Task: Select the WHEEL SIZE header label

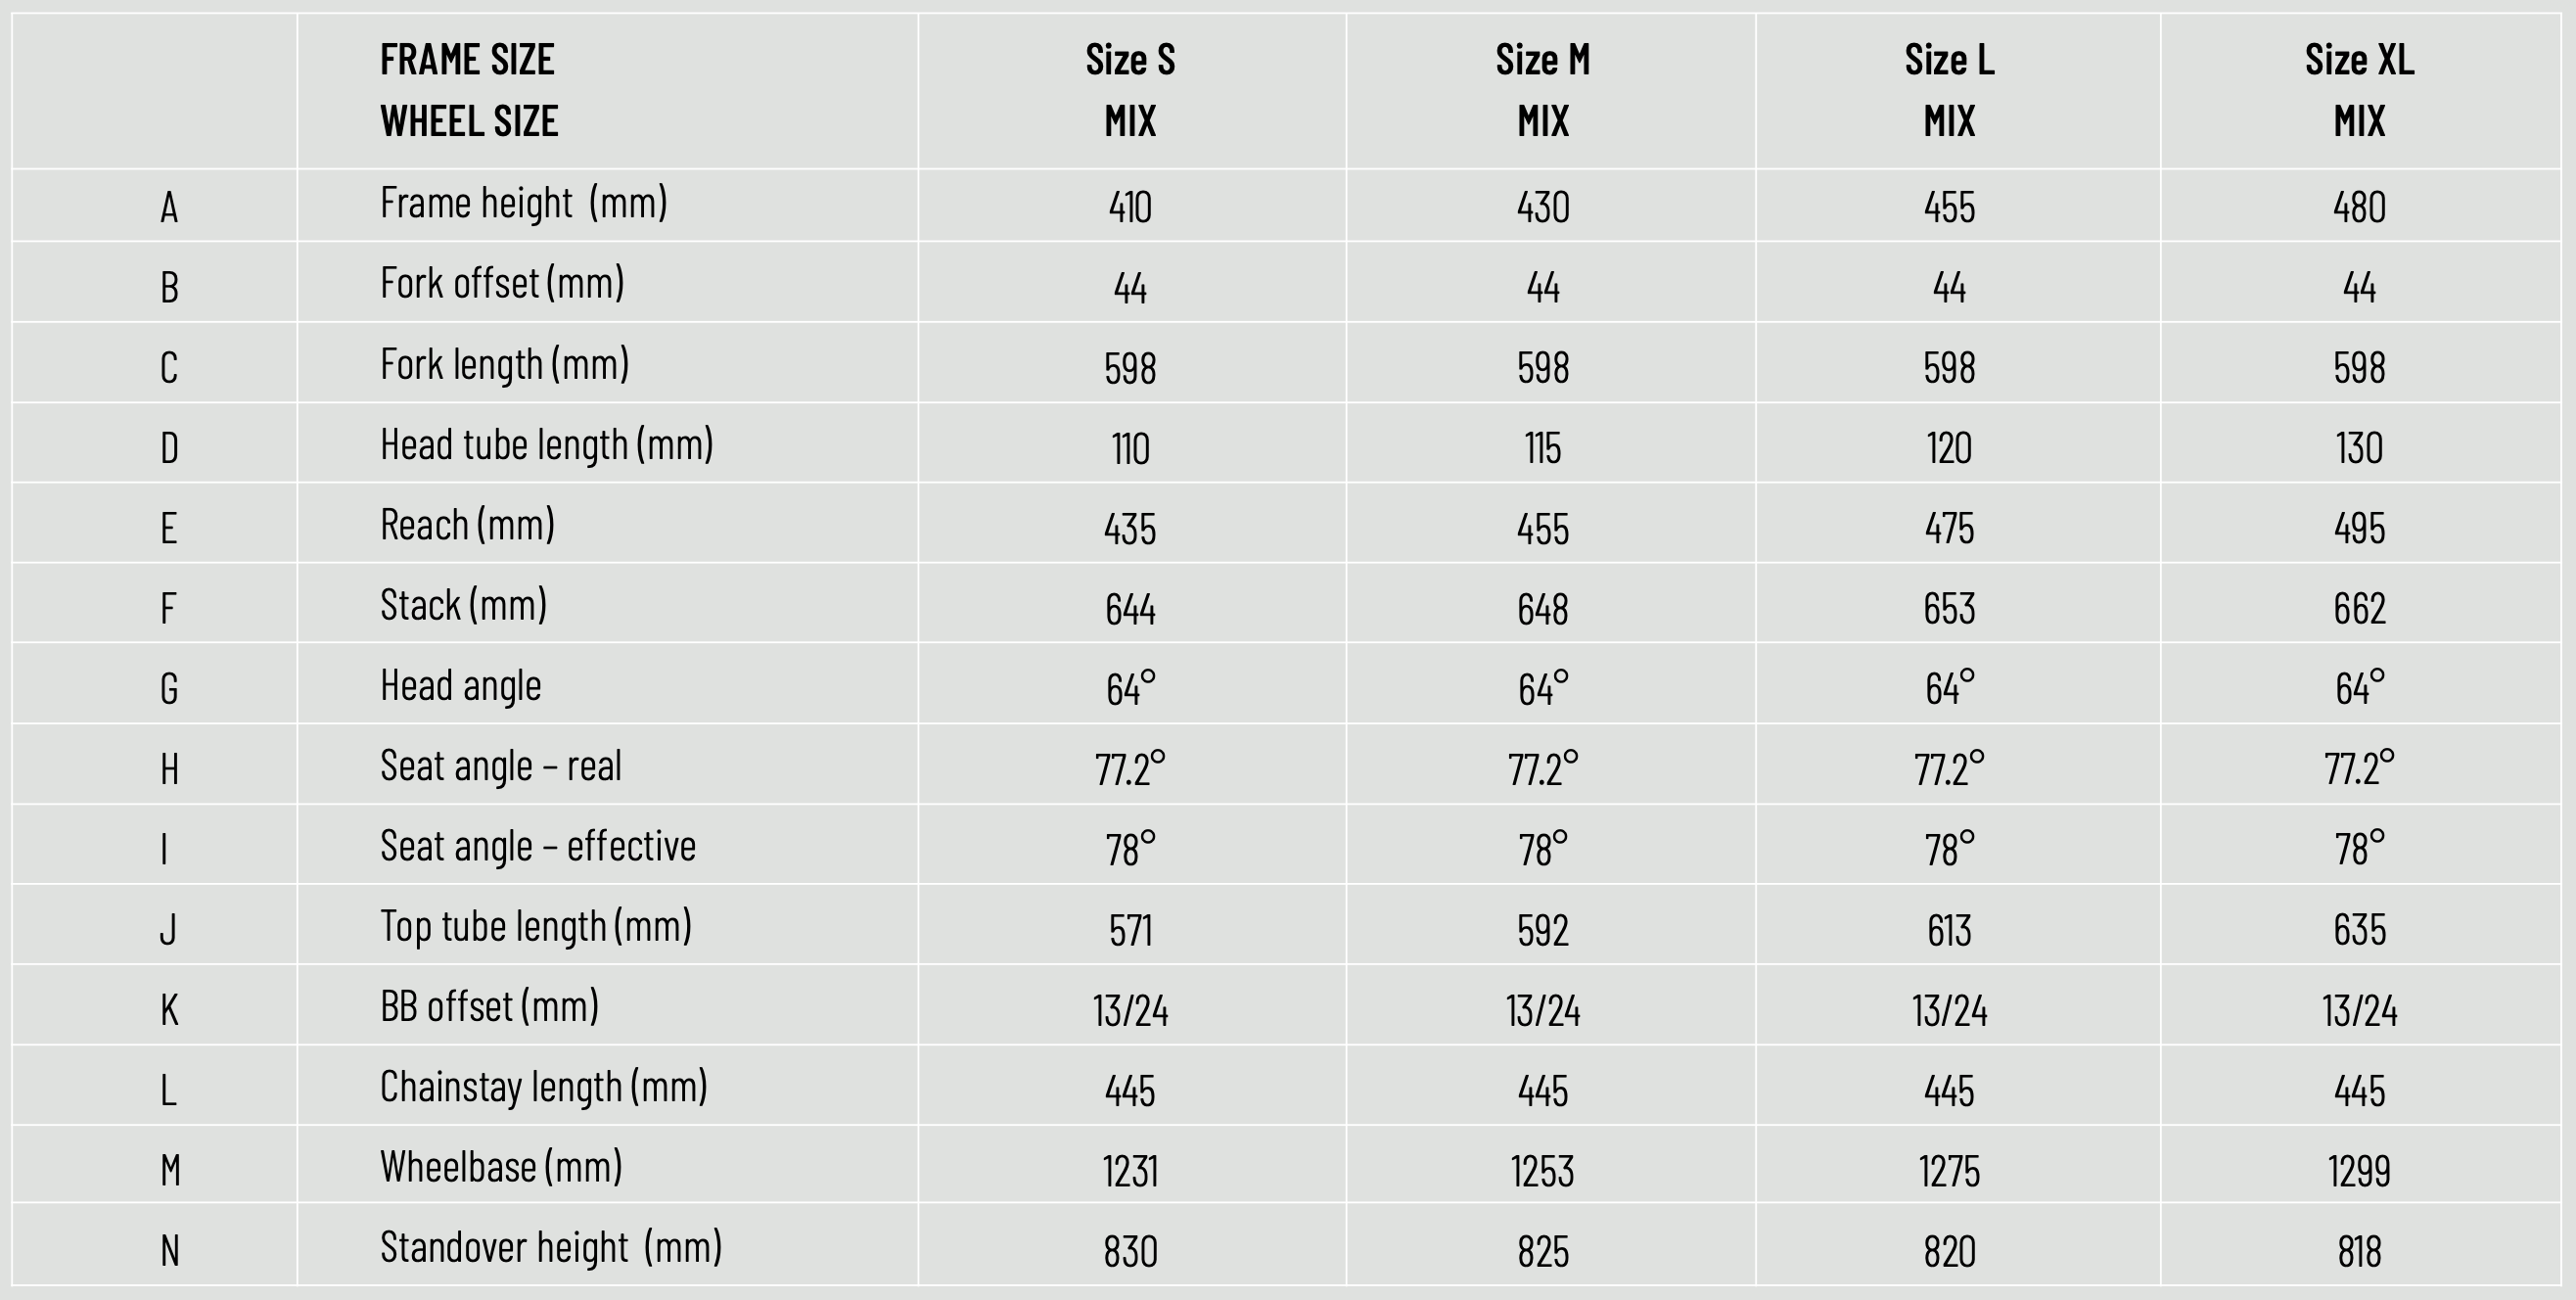Action: pos(469,121)
